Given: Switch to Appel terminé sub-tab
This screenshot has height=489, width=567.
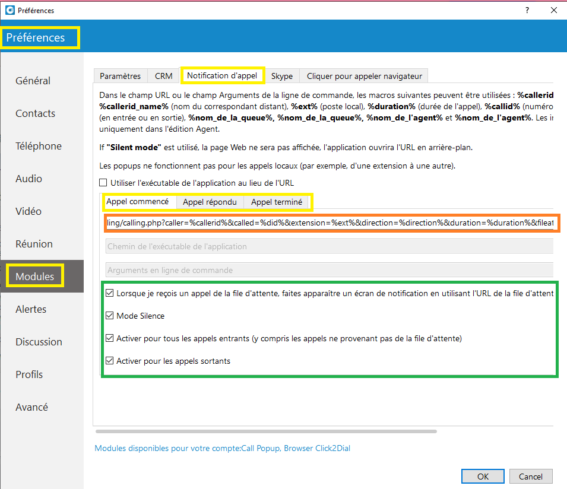Looking at the screenshot, I should (x=277, y=202).
